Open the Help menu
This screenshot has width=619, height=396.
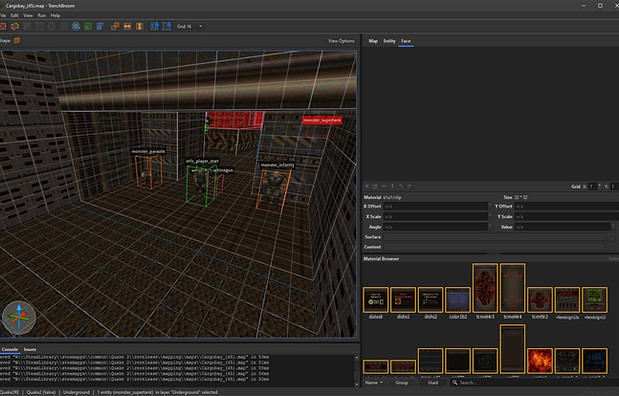55,15
